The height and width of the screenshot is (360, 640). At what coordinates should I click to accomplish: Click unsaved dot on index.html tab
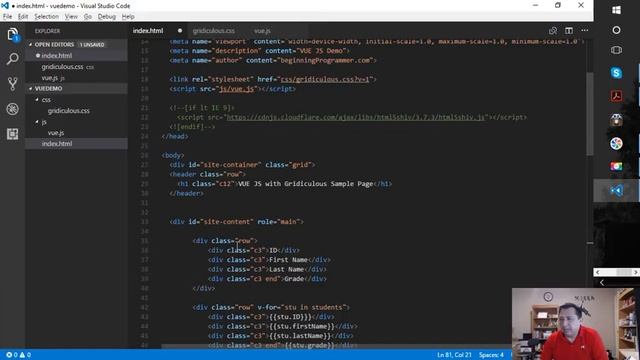point(180,31)
